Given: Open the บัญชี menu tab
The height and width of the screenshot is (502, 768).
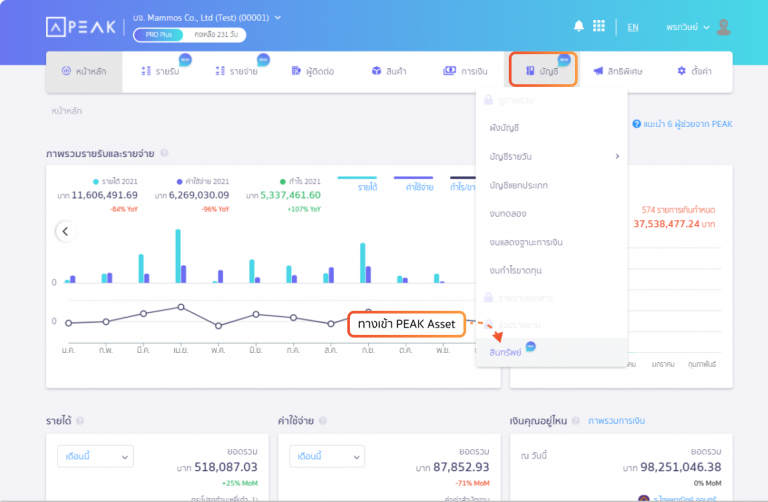Looking at the screenshot, I should (543, 72).
